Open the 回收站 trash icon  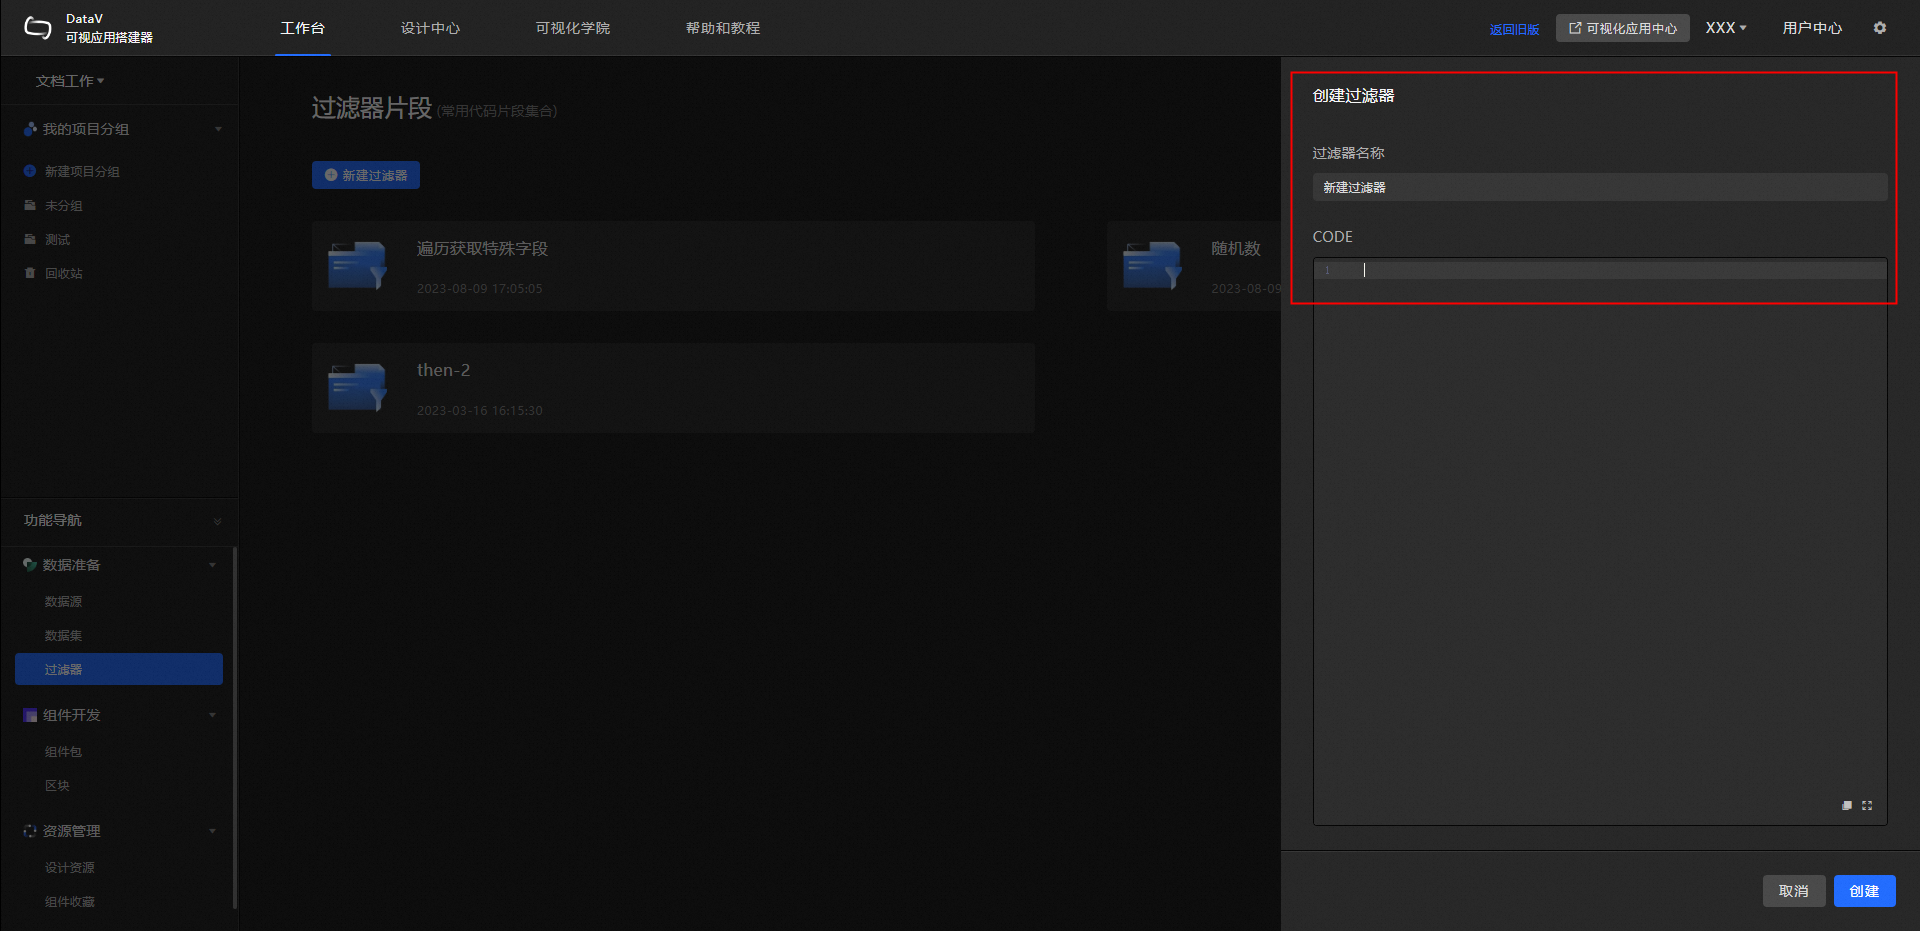pyautogui.click(x=30, y=273)
